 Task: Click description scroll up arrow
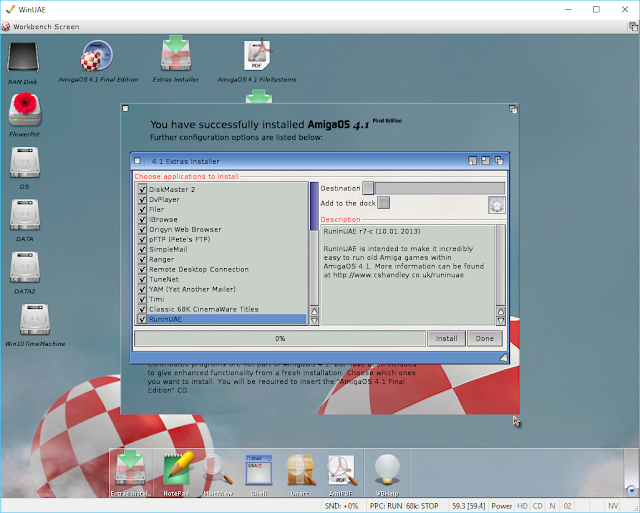click(x=501, y=311)
